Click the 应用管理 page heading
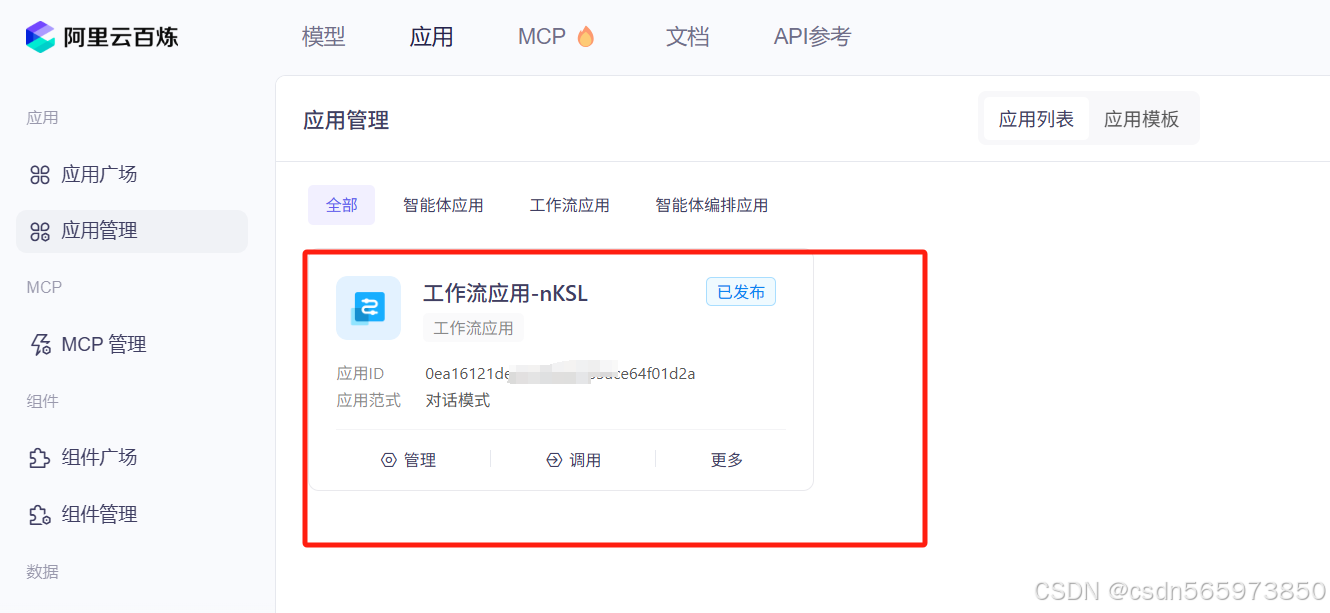1330x613 pixels. coord(346,121)
